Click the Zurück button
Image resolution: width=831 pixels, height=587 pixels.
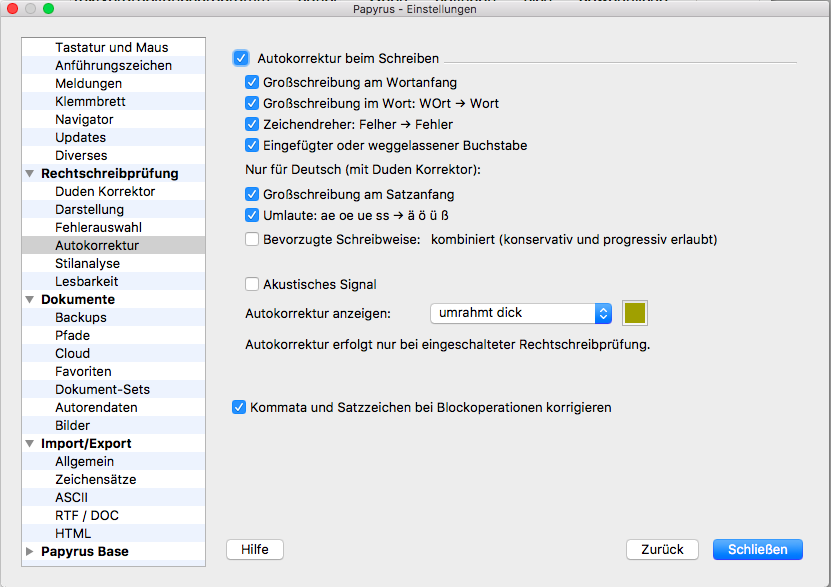662,549
